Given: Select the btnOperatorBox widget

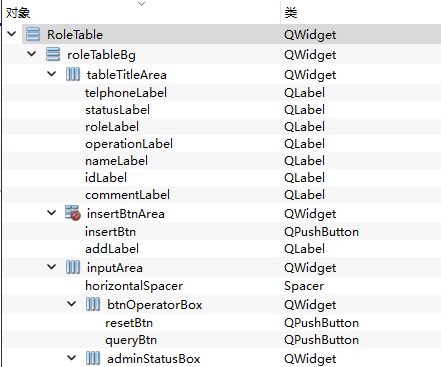Looking at the screenshot, I should (x=155, y=305).
